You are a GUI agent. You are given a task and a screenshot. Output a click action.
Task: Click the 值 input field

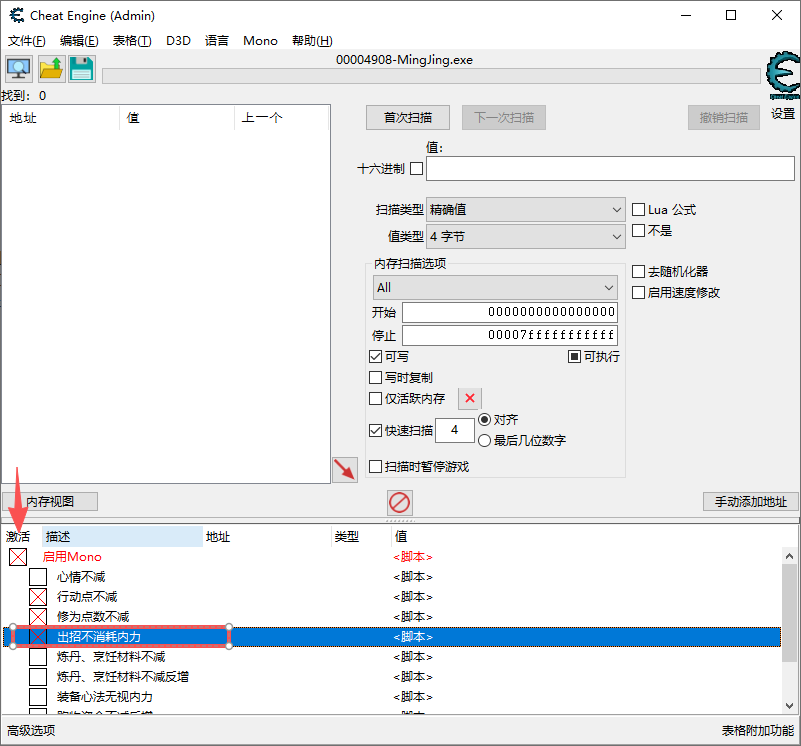(x=610, y=169)
